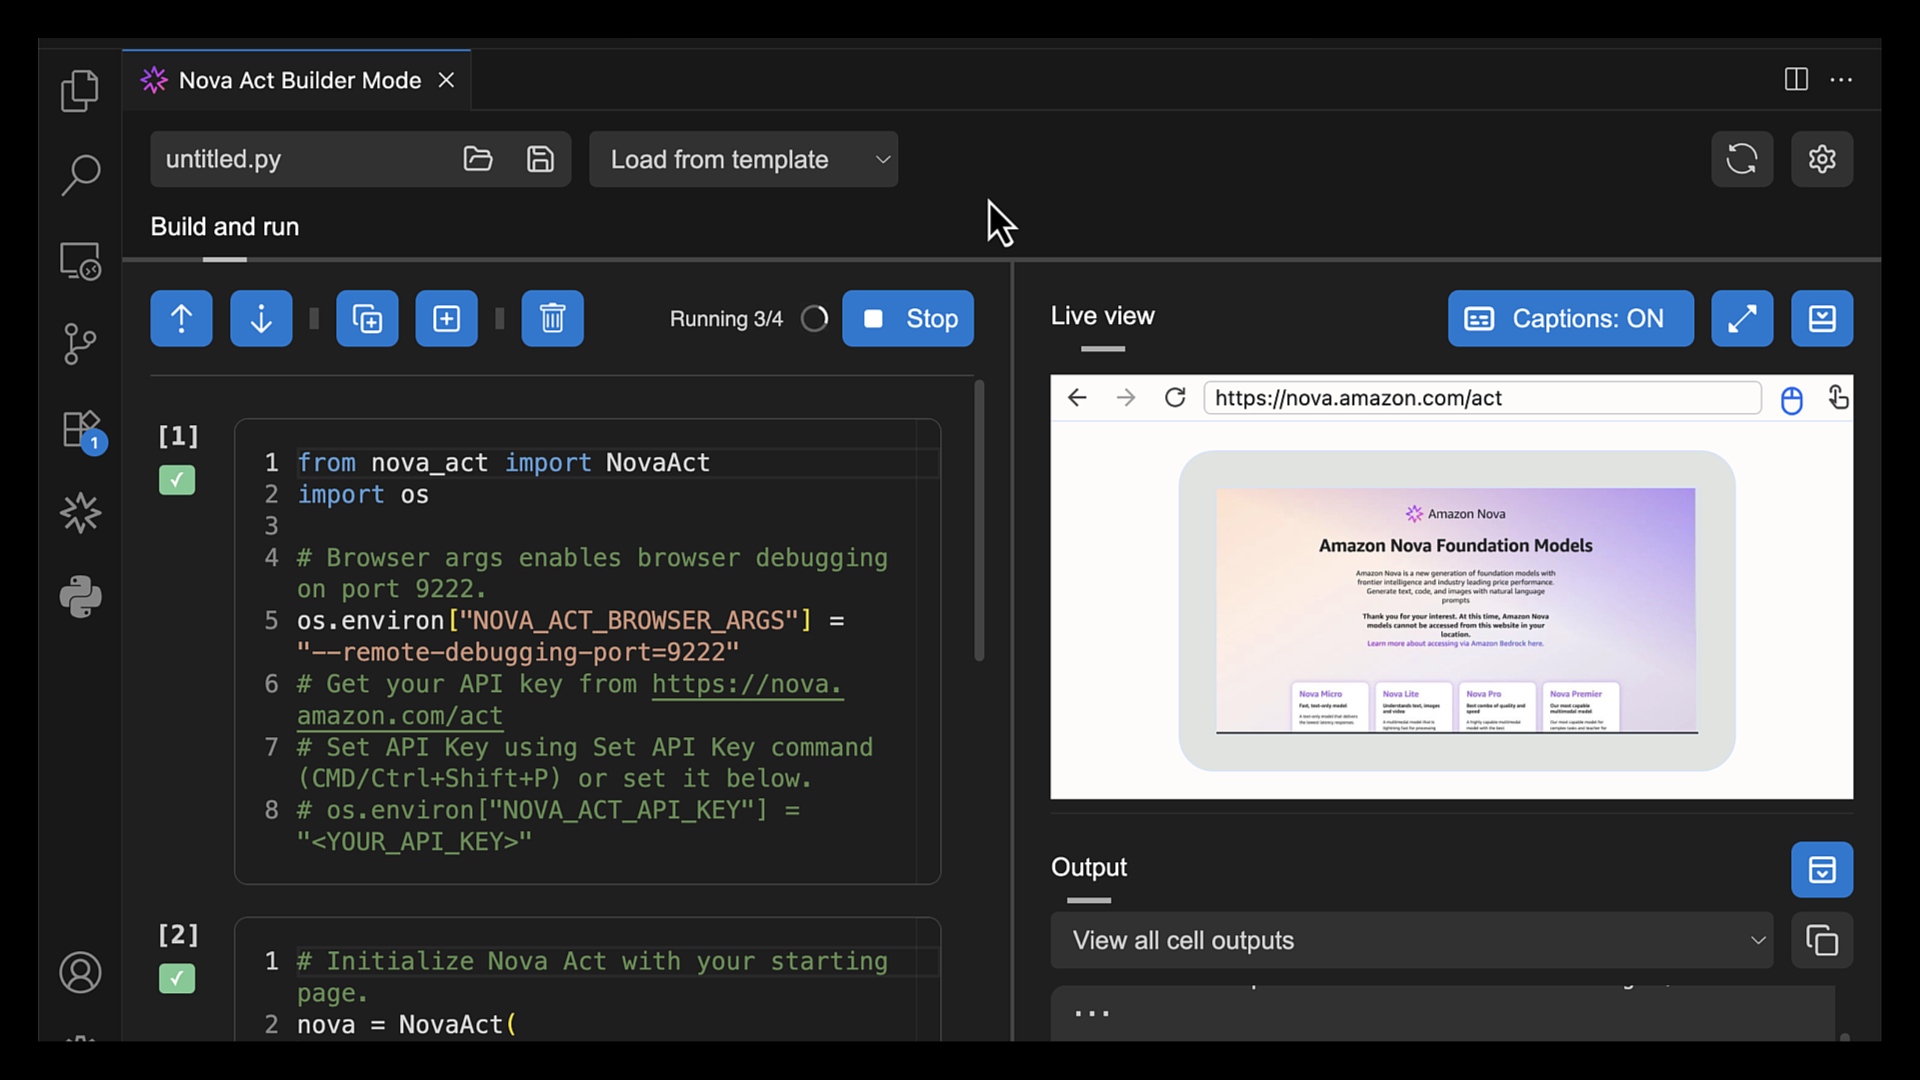Click the duplicate cell icon
The width and height of the screenshot is (1920, 1080).
(367, 319)
